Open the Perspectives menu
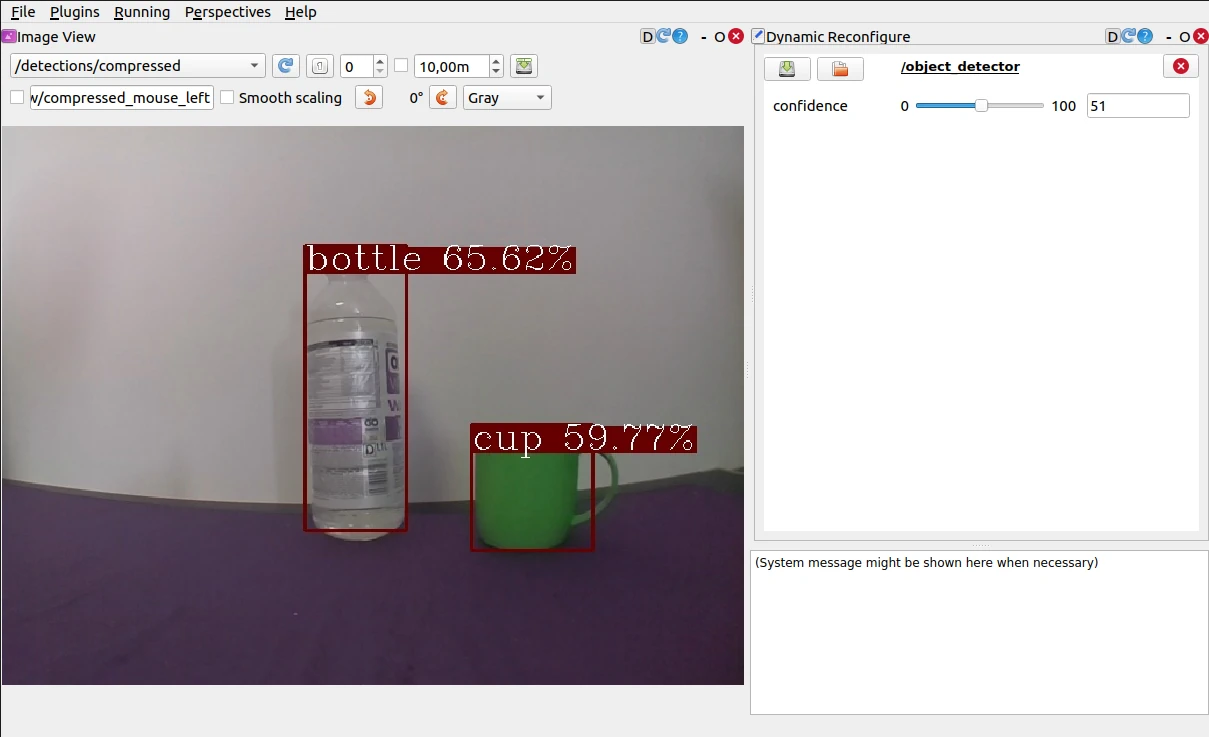 tap(227, 12)
